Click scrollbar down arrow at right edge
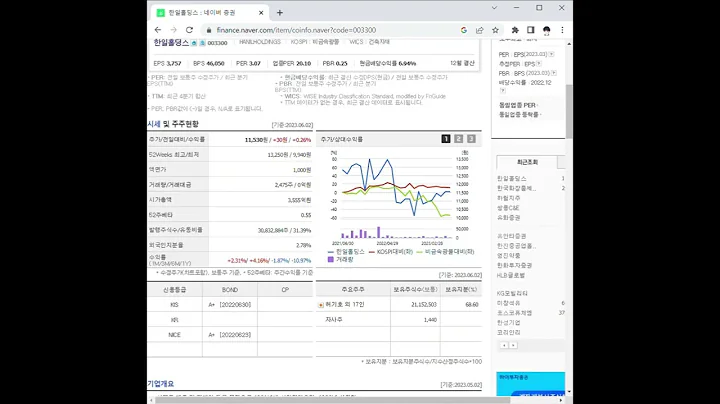720x404 pixels. (569, 392)
